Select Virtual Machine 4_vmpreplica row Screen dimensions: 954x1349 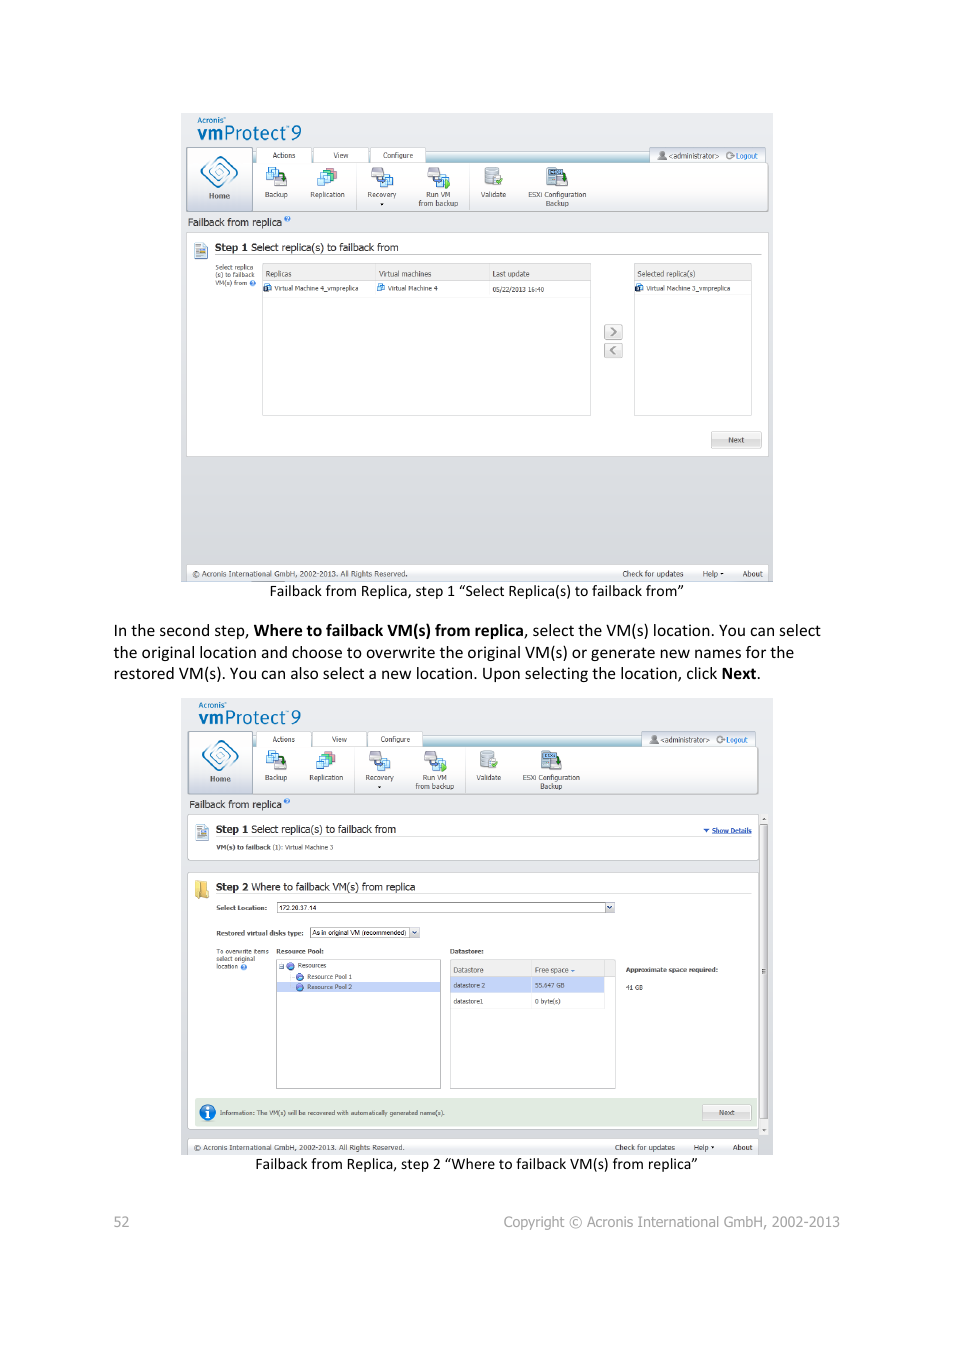click(x=426, y=288)
